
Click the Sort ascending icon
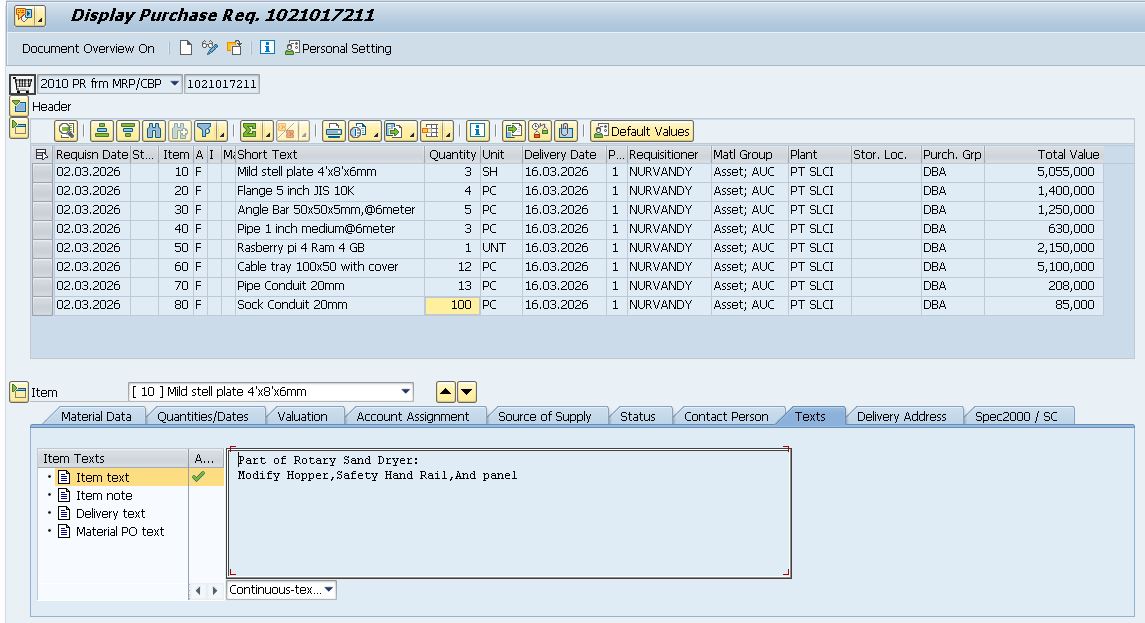point(101,131)
